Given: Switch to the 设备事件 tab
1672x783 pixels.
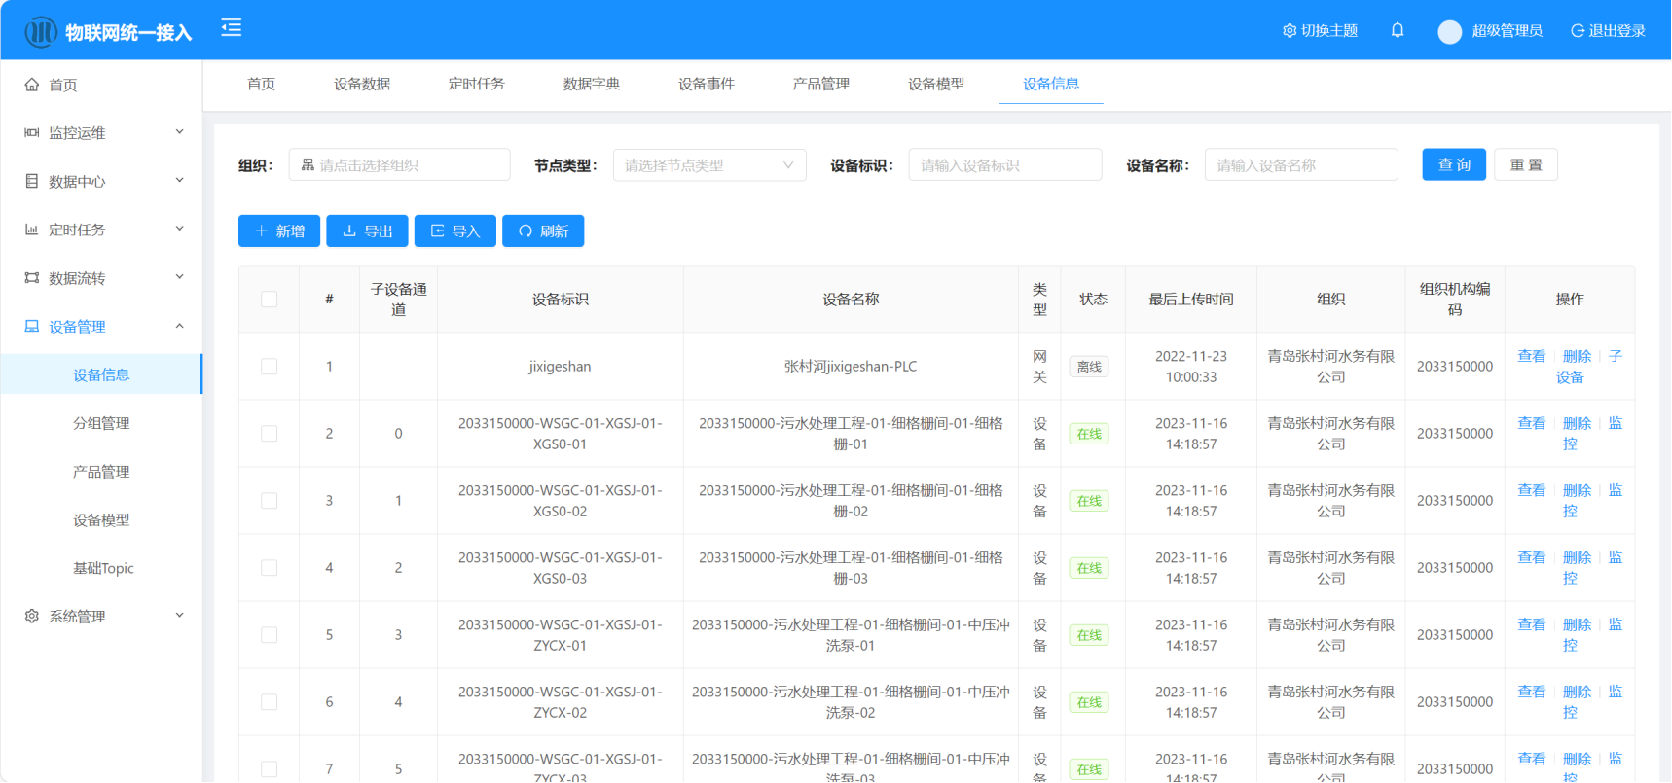Looking at the screenshot, I should click(706, 84).
